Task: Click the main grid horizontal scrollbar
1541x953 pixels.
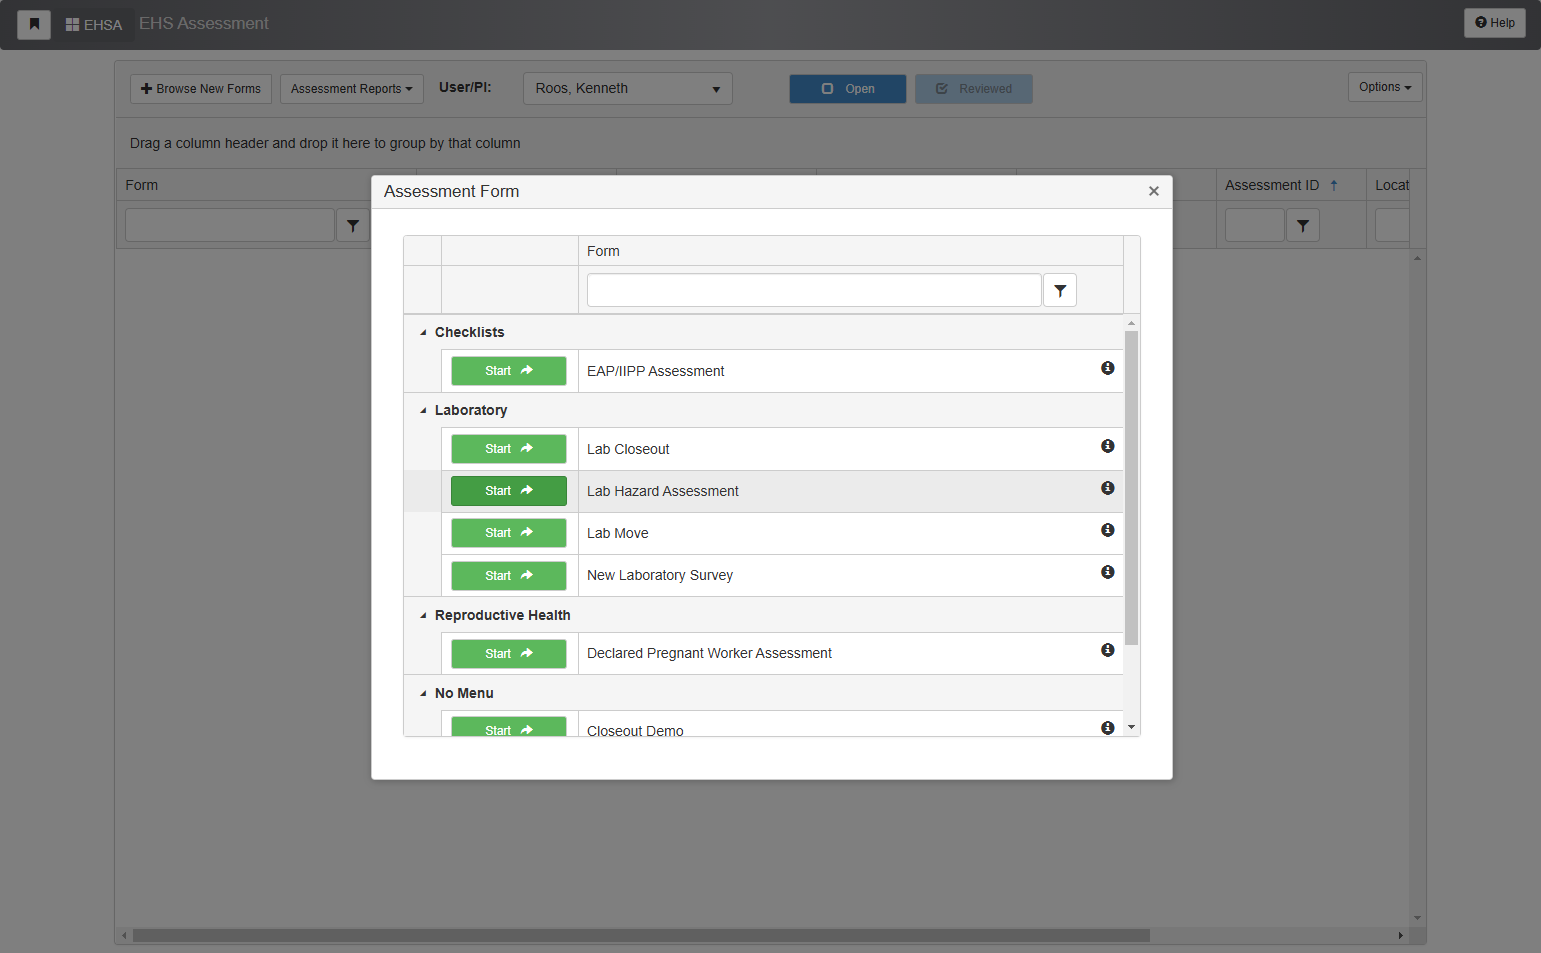Action: 641,936
